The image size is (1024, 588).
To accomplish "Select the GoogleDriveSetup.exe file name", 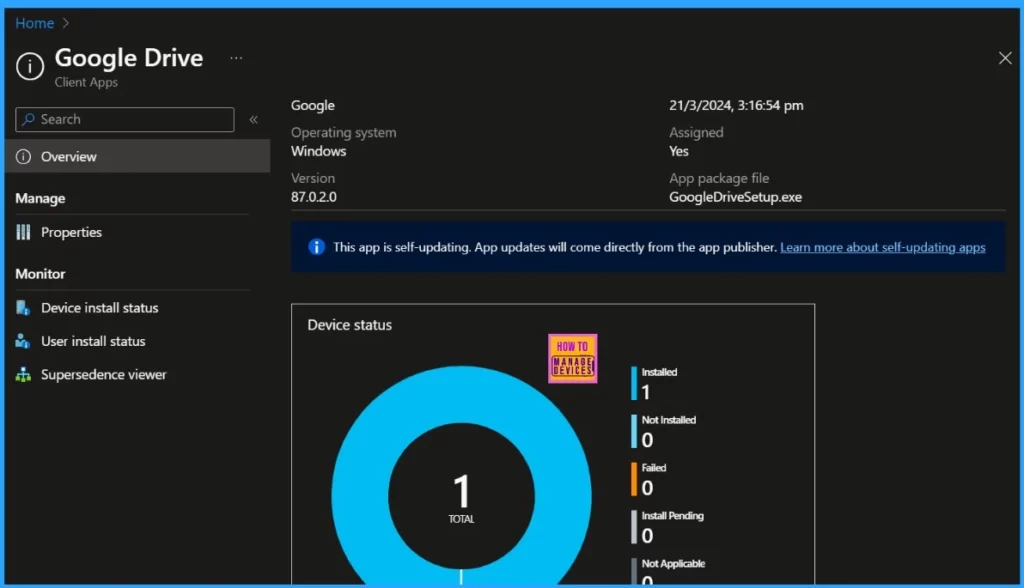I will click(735, 197).
